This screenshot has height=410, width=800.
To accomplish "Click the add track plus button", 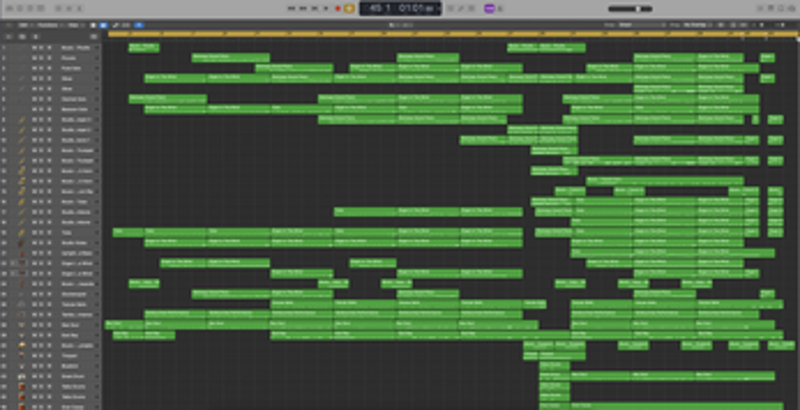I will (9, 37).
